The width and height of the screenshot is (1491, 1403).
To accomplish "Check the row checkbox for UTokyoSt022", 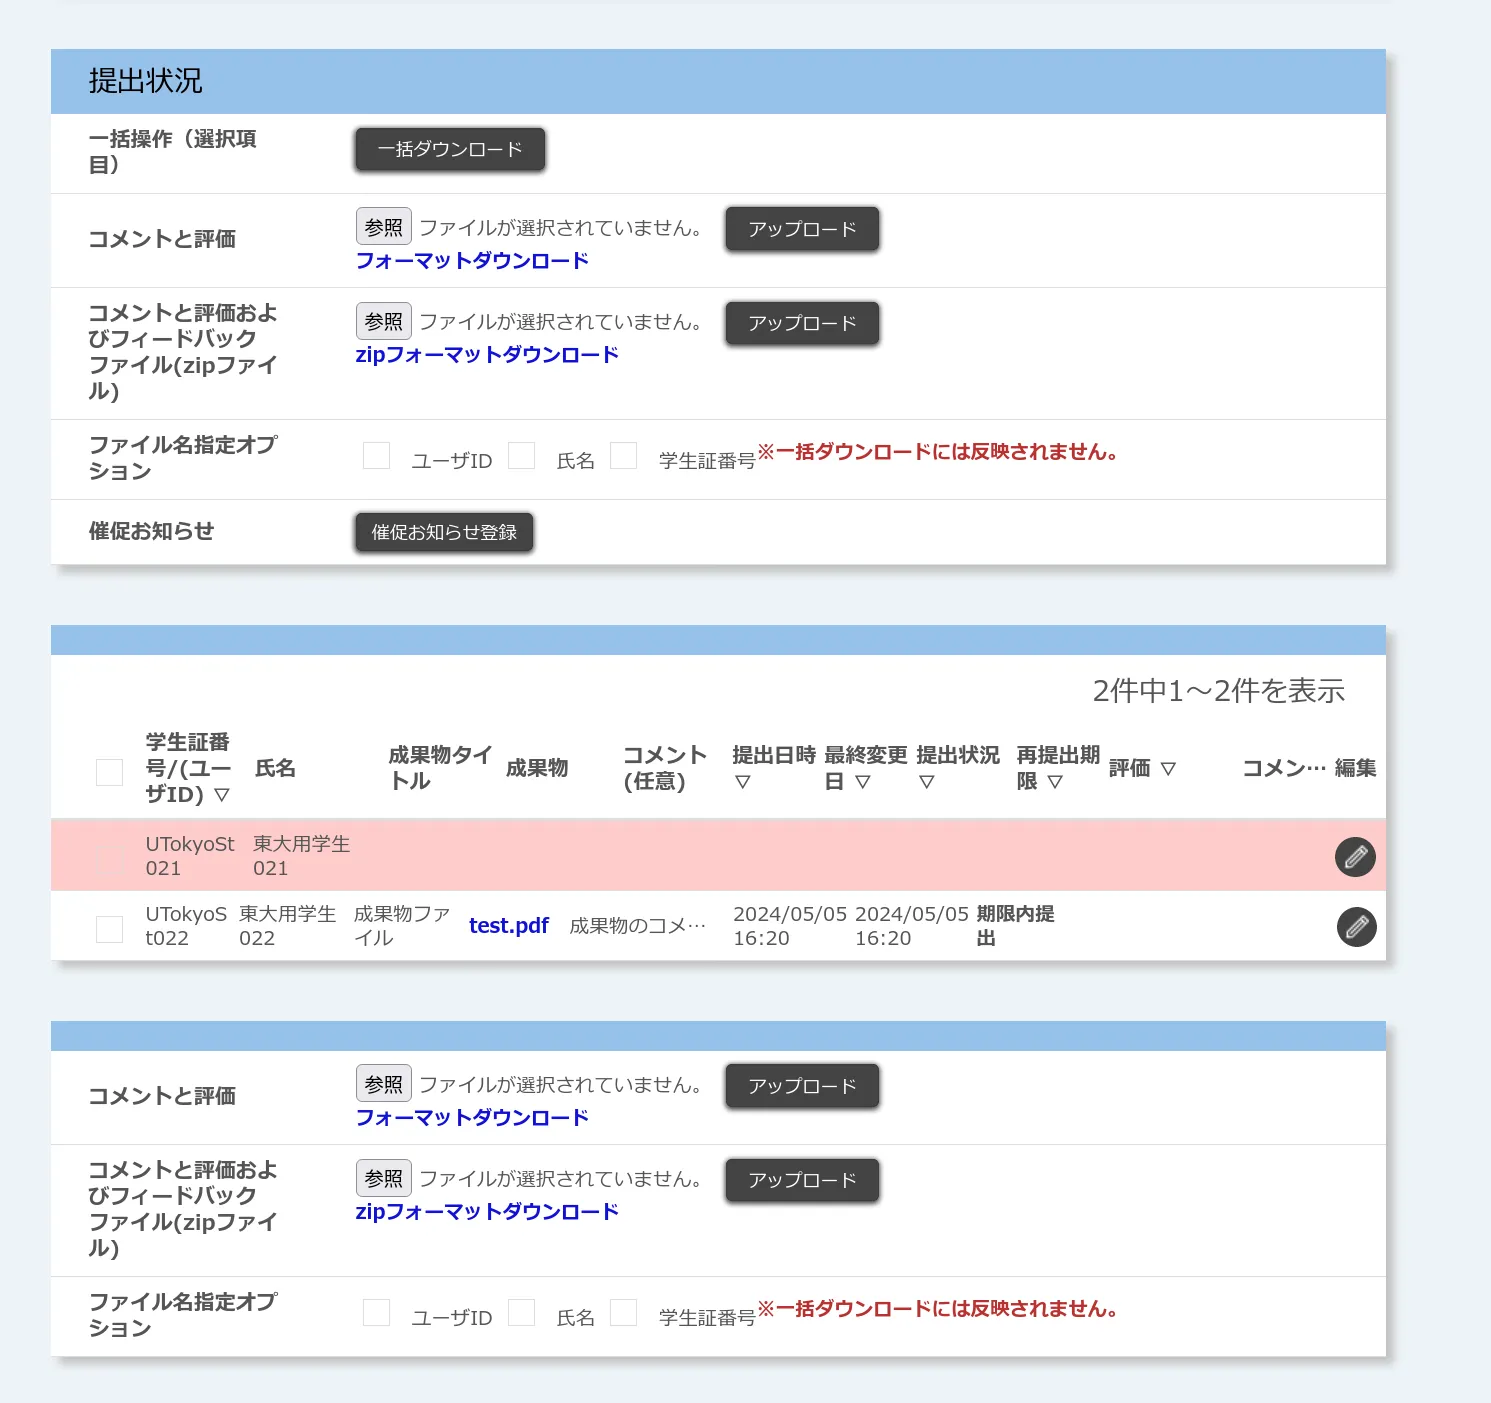I will pyautogui.click(x=109, y=927).
